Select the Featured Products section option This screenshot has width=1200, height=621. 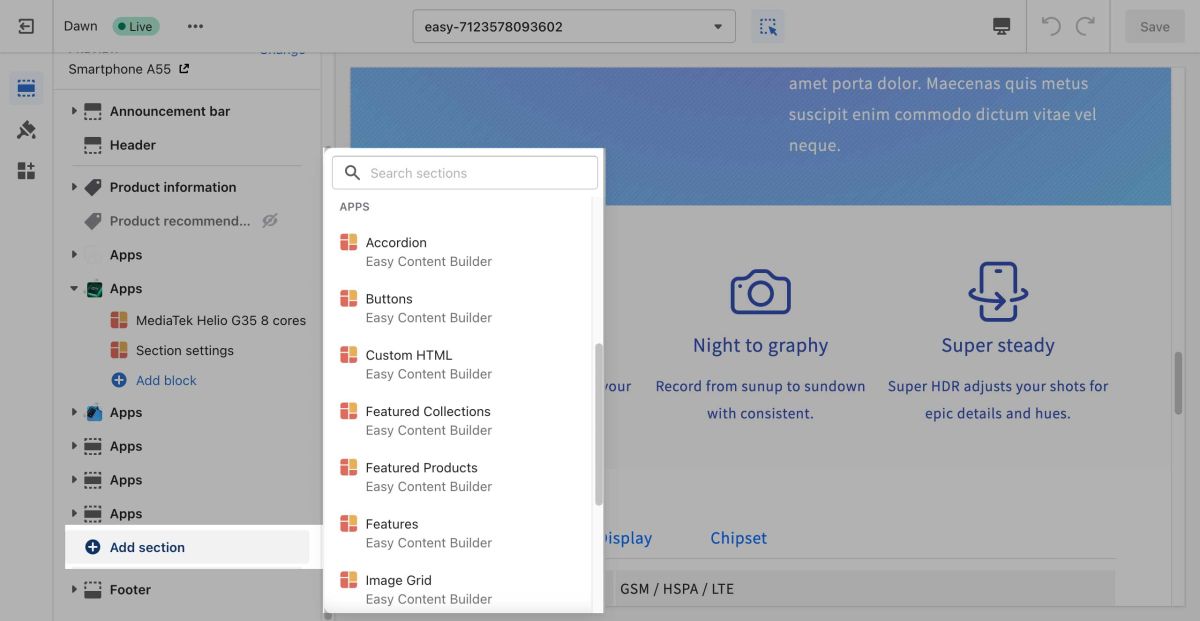click(462, 476)
